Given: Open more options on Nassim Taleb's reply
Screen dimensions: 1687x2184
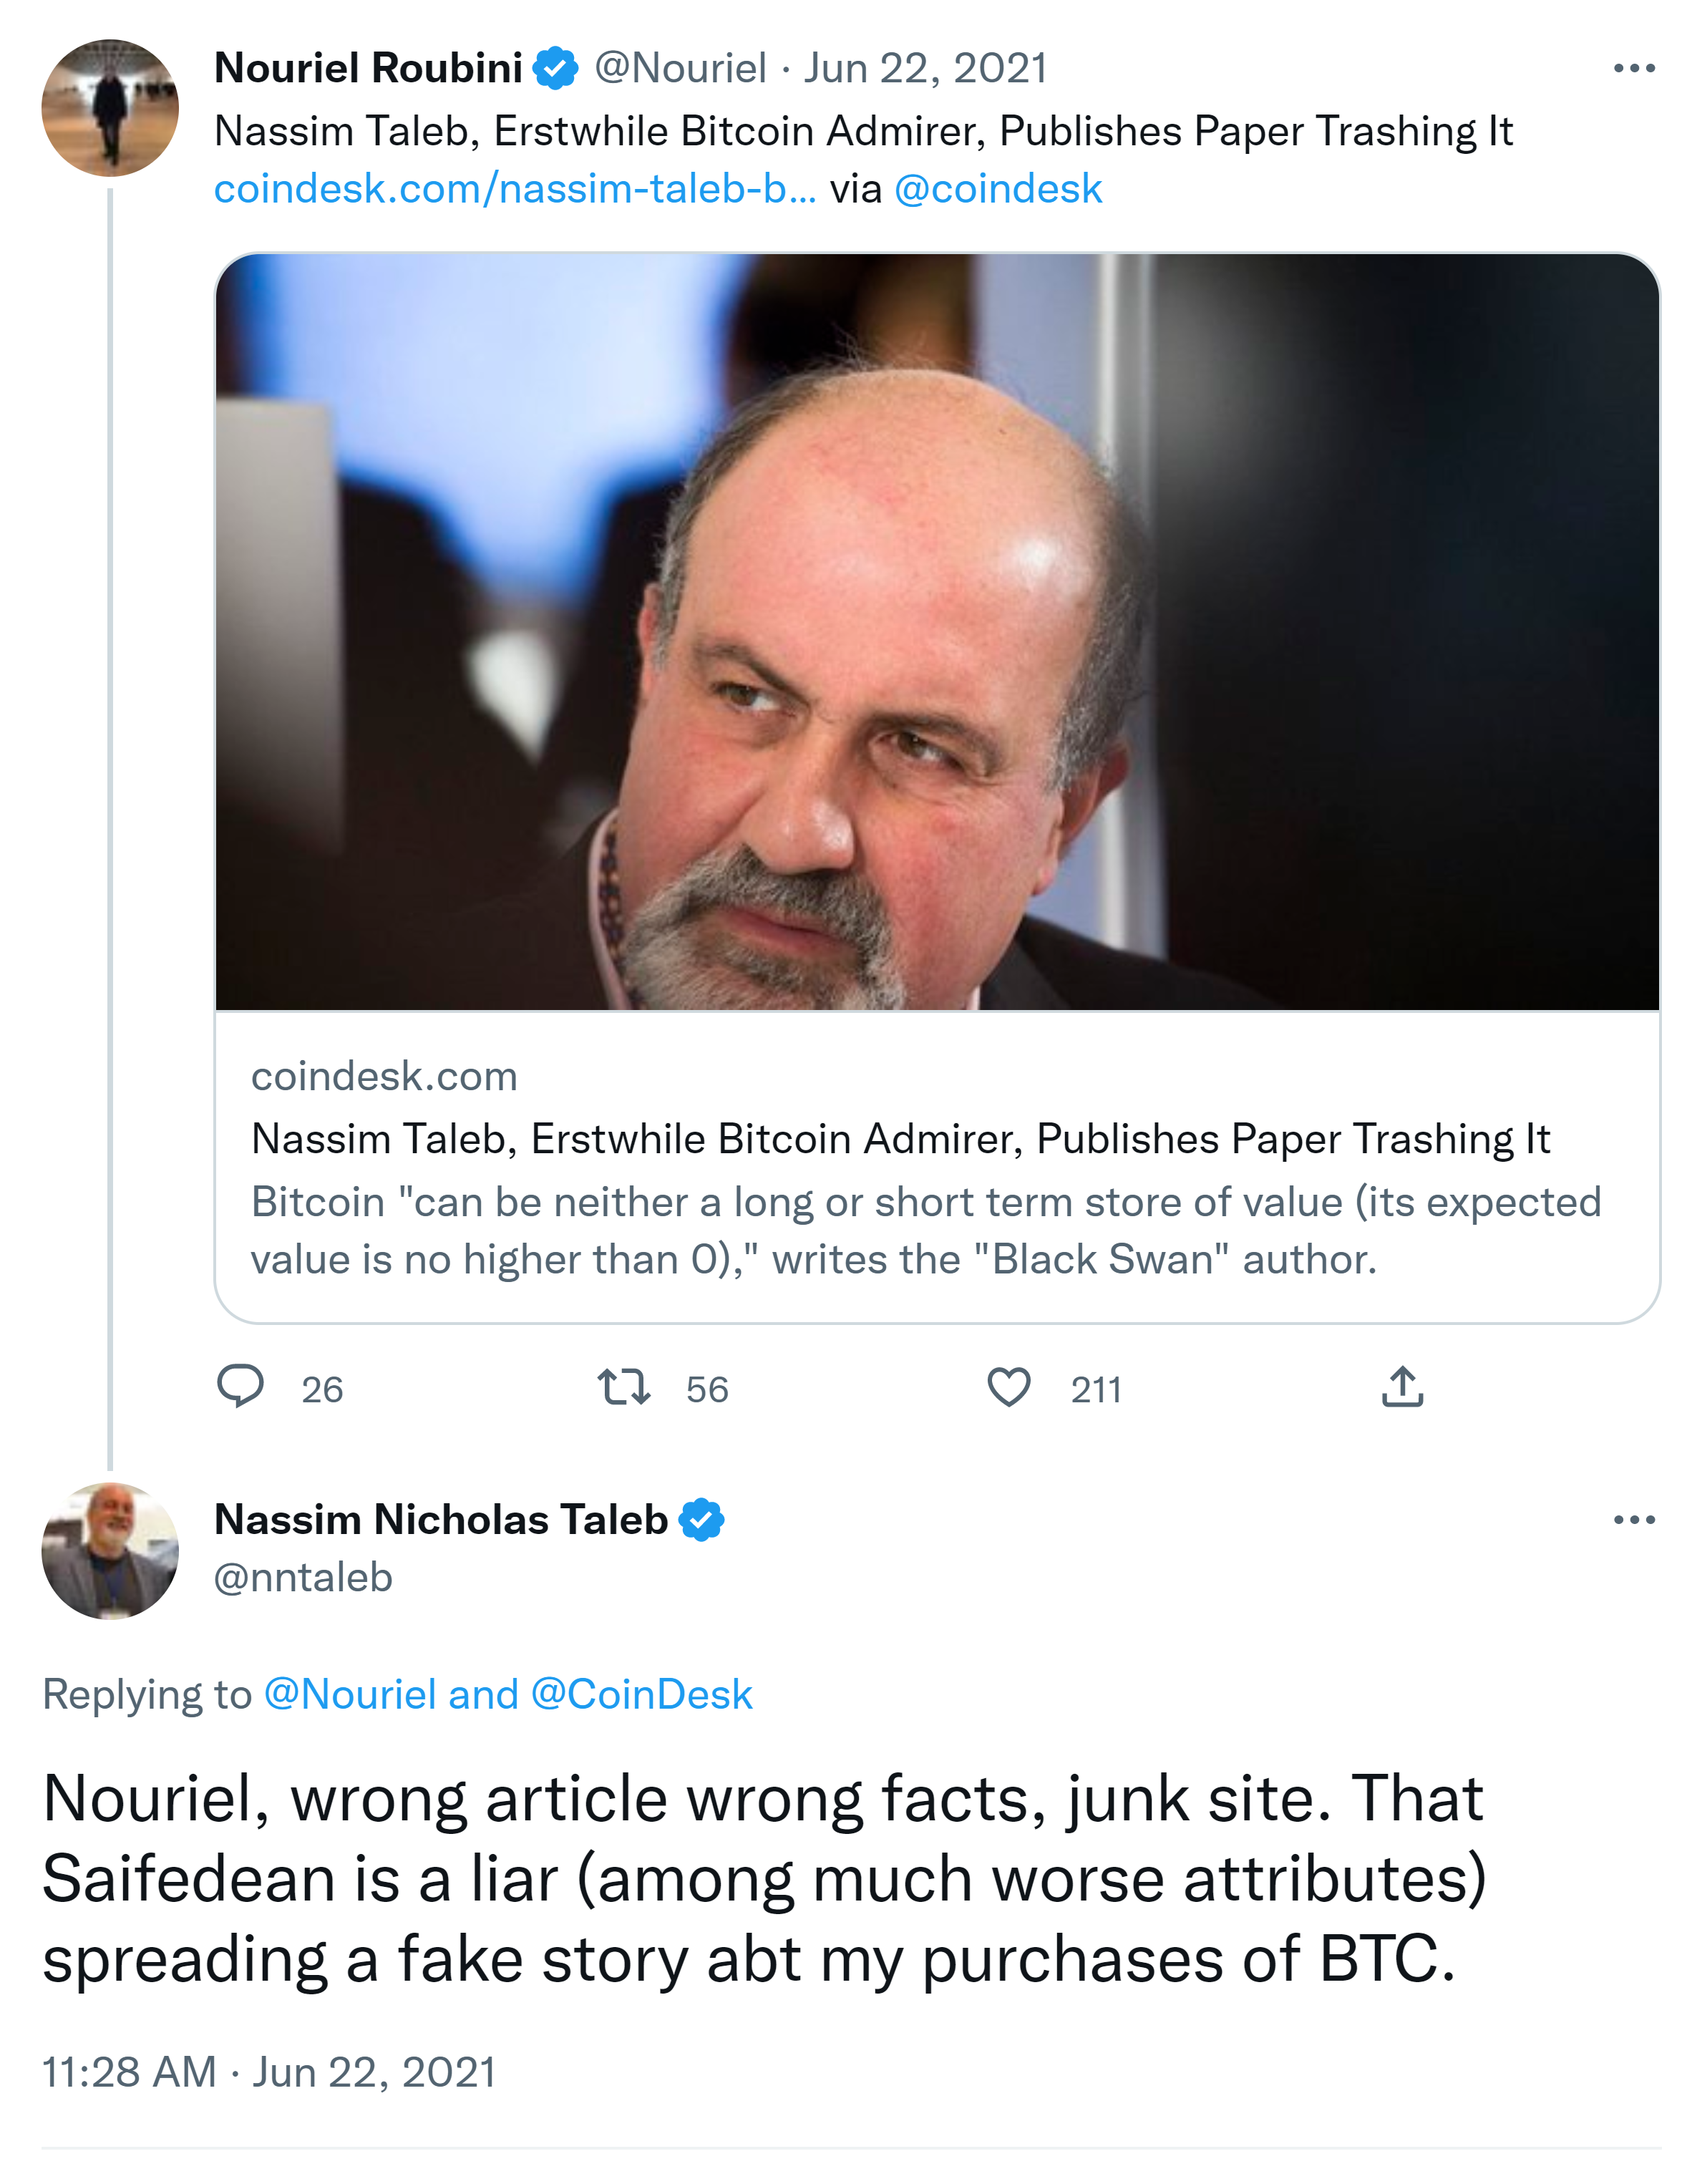Looking at the screenshot, I should tap(1633, 1519).
